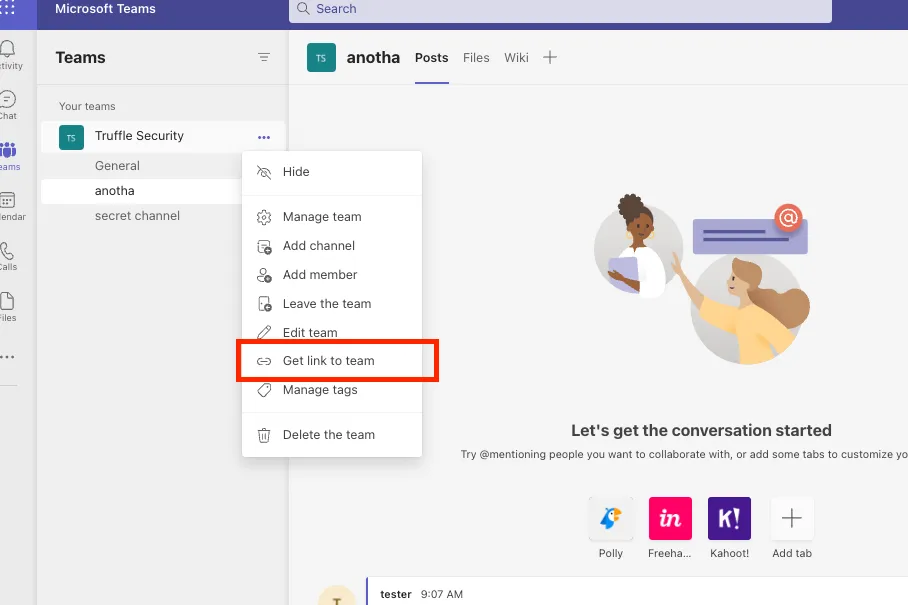
Task: Select Edit team in the menu
Action: click(x=332, y=332)
